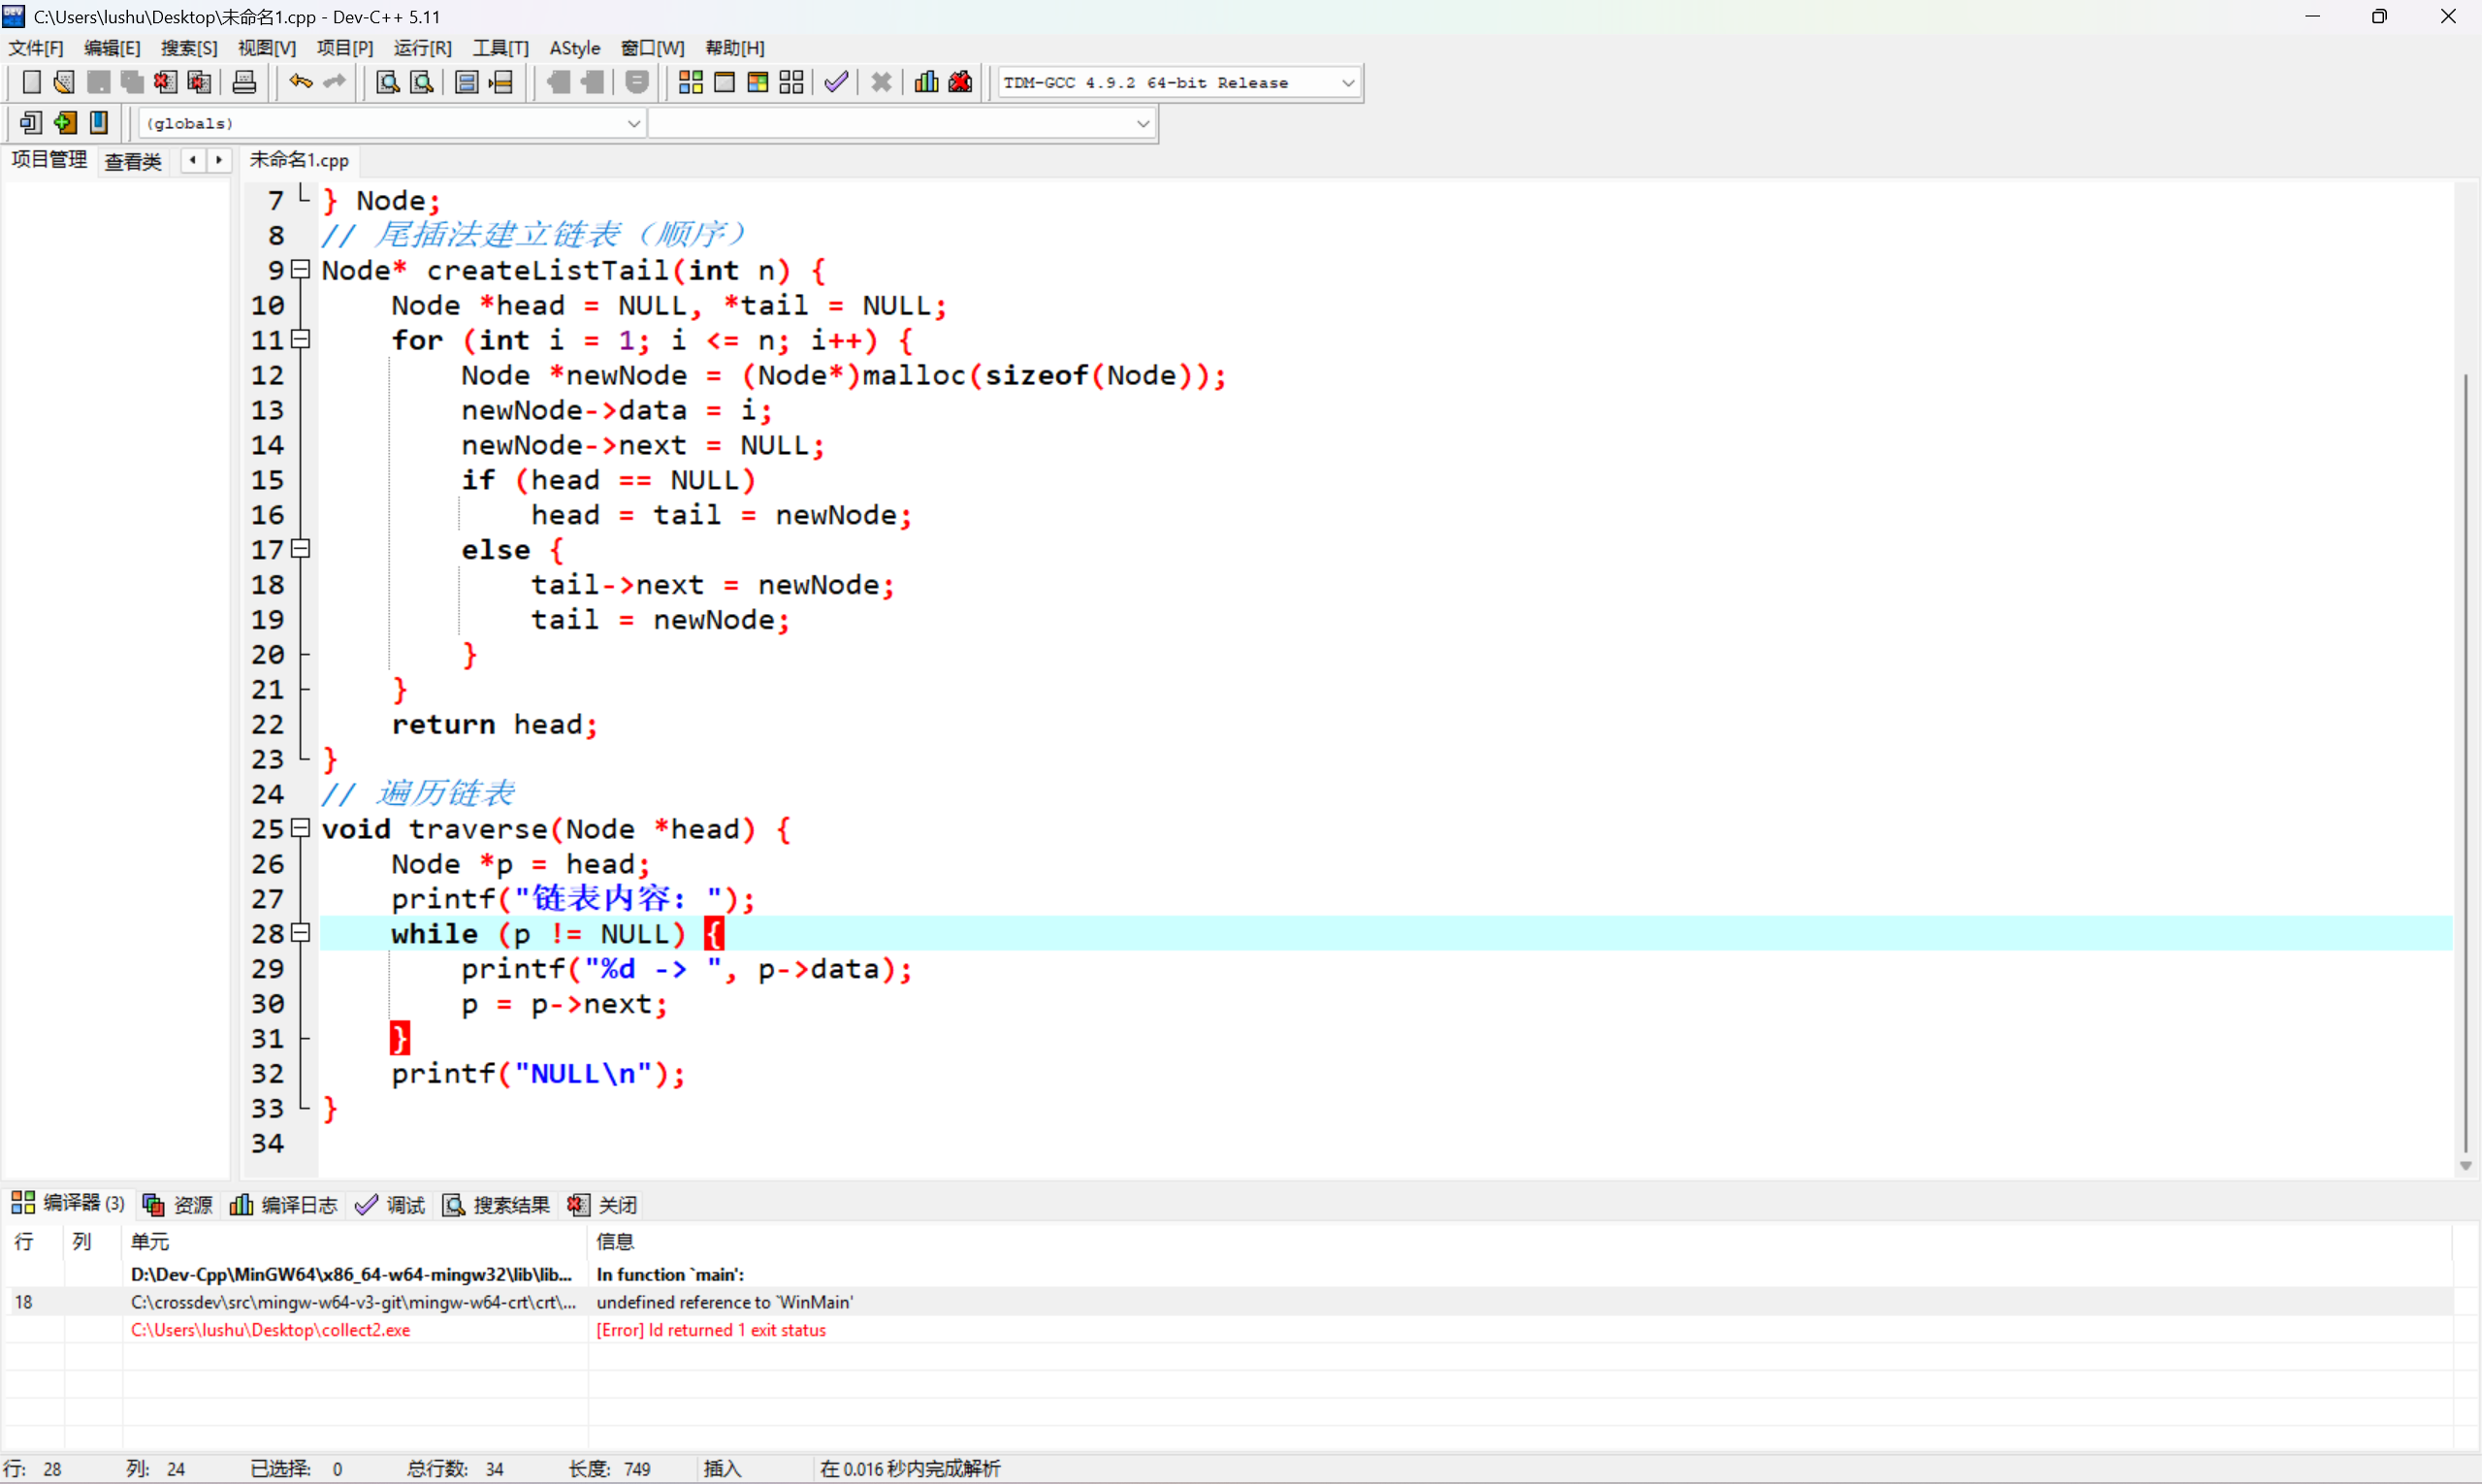The height and width of the screenshot is (1484, 2482).
Task: Collapse the for loop fold at line 11
Action: [x=300, y=339]
